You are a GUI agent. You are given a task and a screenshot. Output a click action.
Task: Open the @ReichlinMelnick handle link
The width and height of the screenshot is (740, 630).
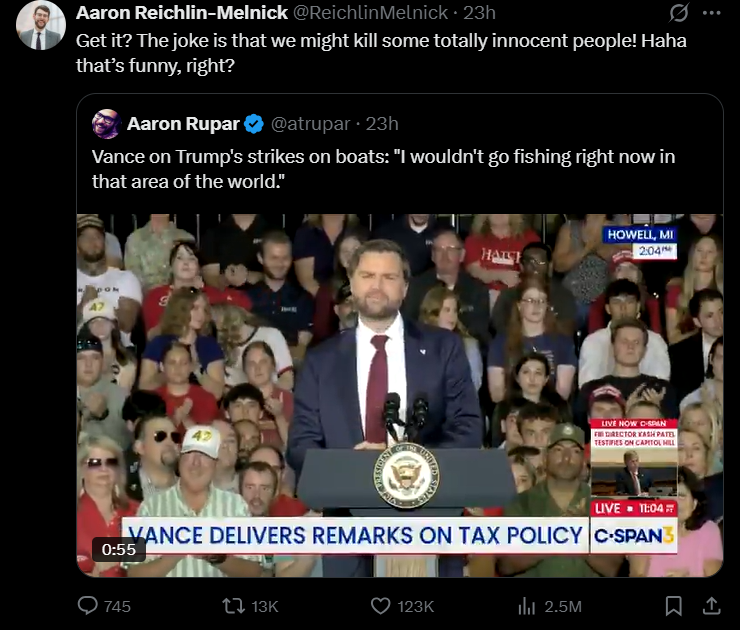click(x=370, y=13)
